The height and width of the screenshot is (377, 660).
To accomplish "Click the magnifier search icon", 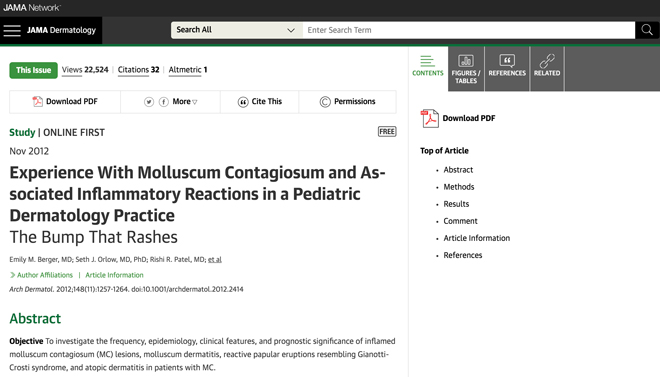I will [647, 30].
